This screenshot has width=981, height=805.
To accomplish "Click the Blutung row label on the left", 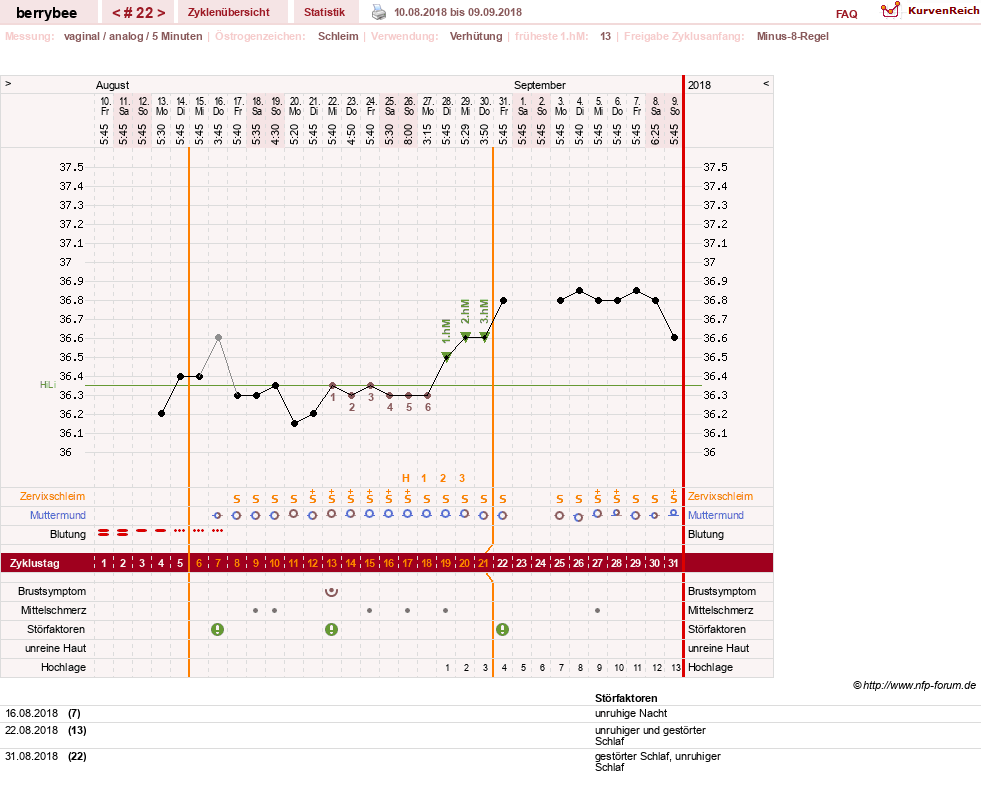I will point(68,534).
